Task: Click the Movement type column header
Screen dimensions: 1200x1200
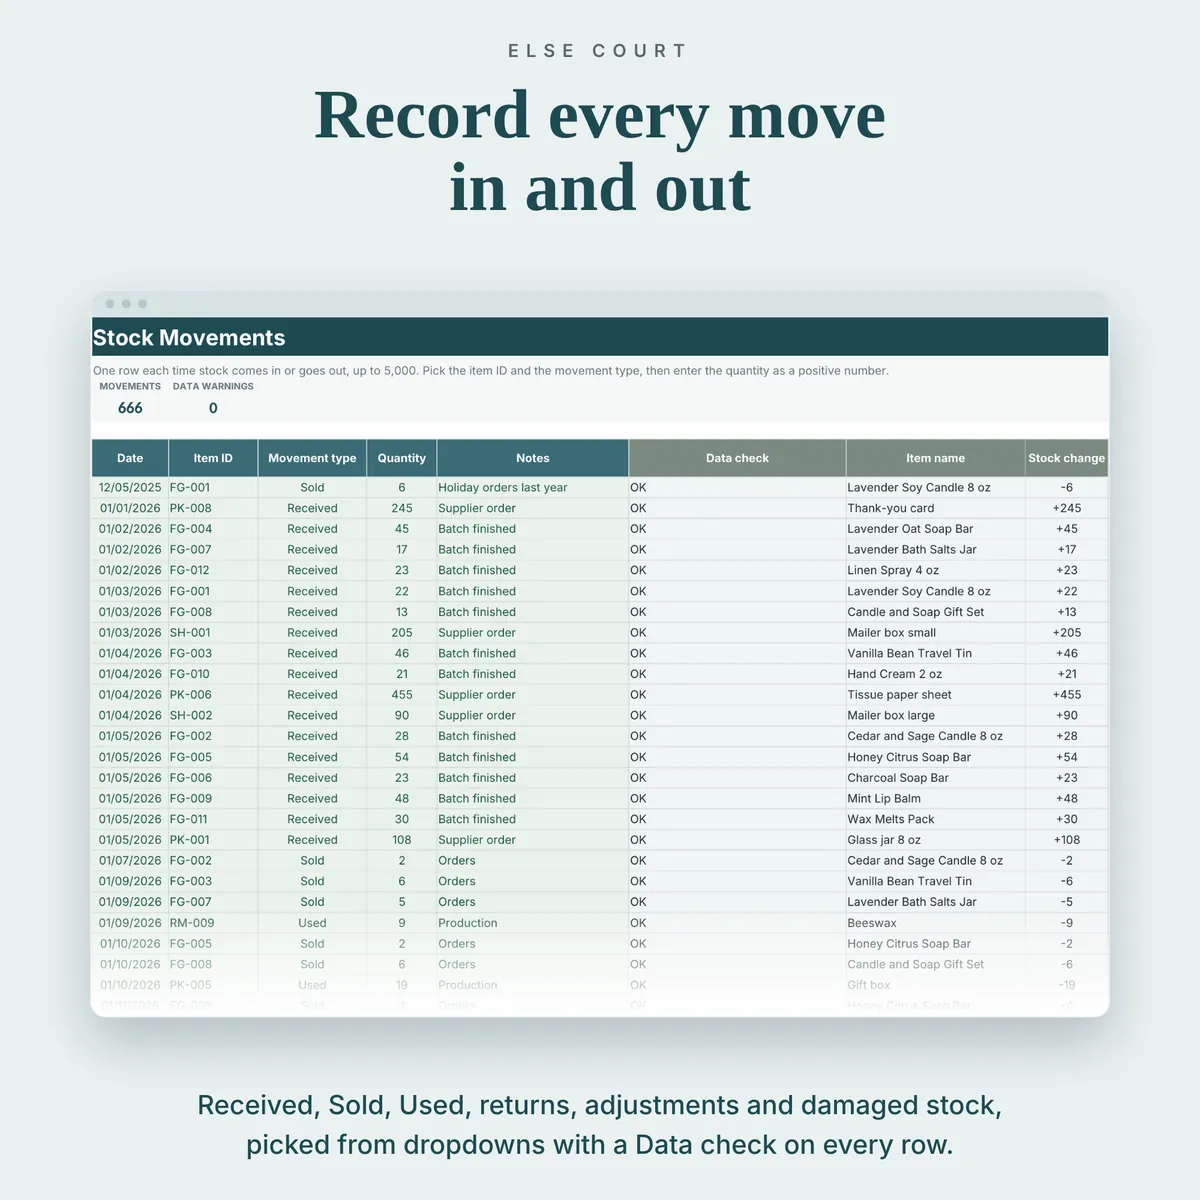Action: click(x=312, y=458)
